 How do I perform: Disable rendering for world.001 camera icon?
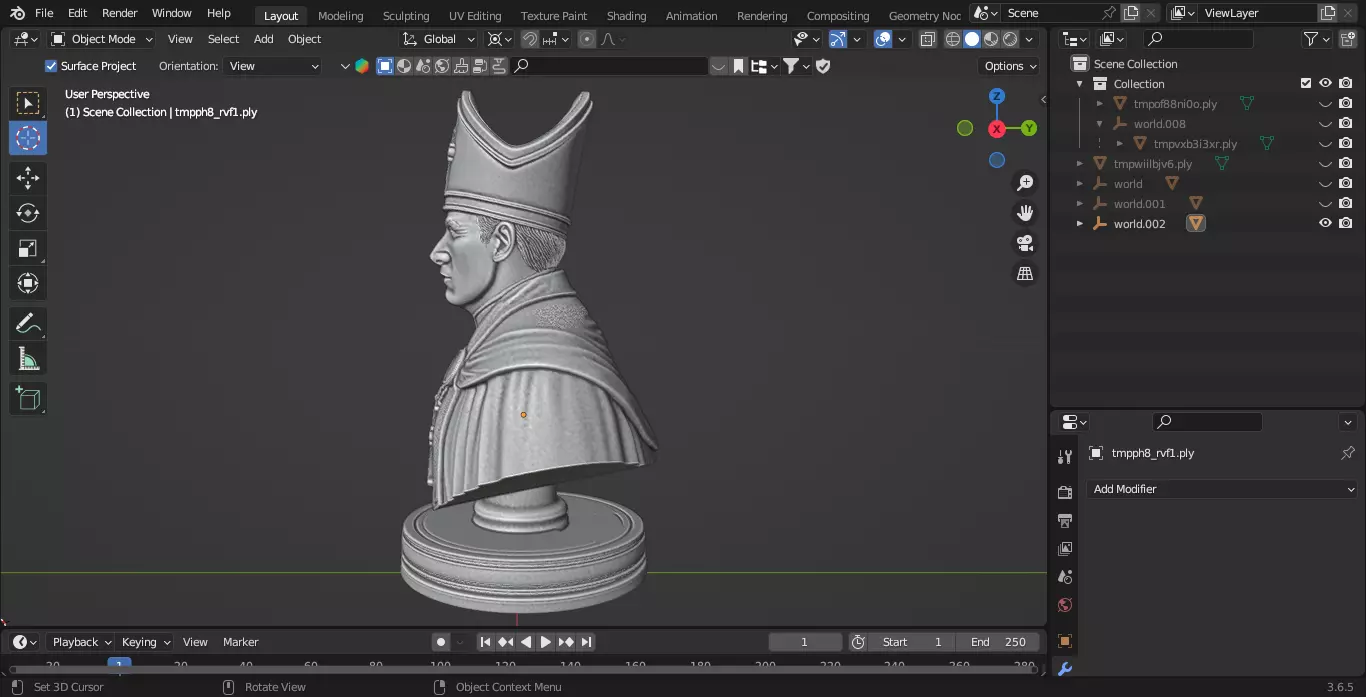[x=1346, y=204]
